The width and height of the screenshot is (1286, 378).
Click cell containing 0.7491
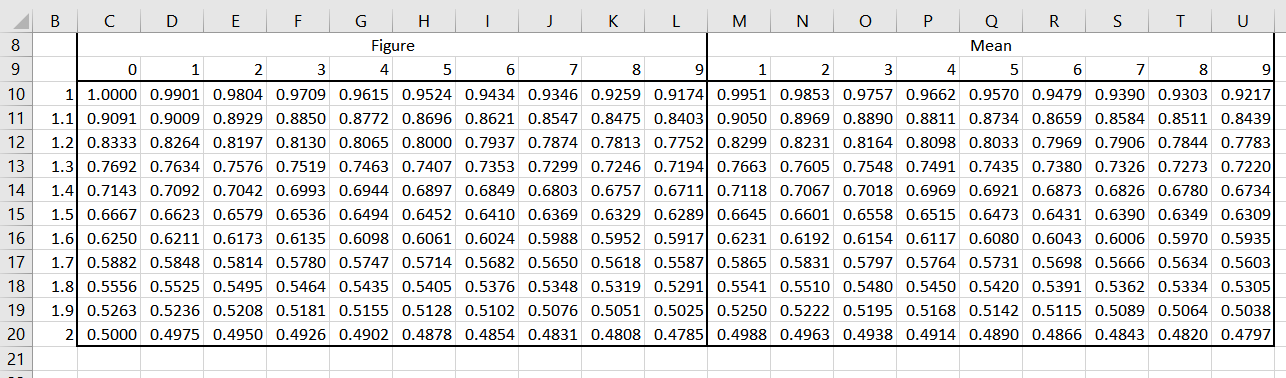coord(928,167)
